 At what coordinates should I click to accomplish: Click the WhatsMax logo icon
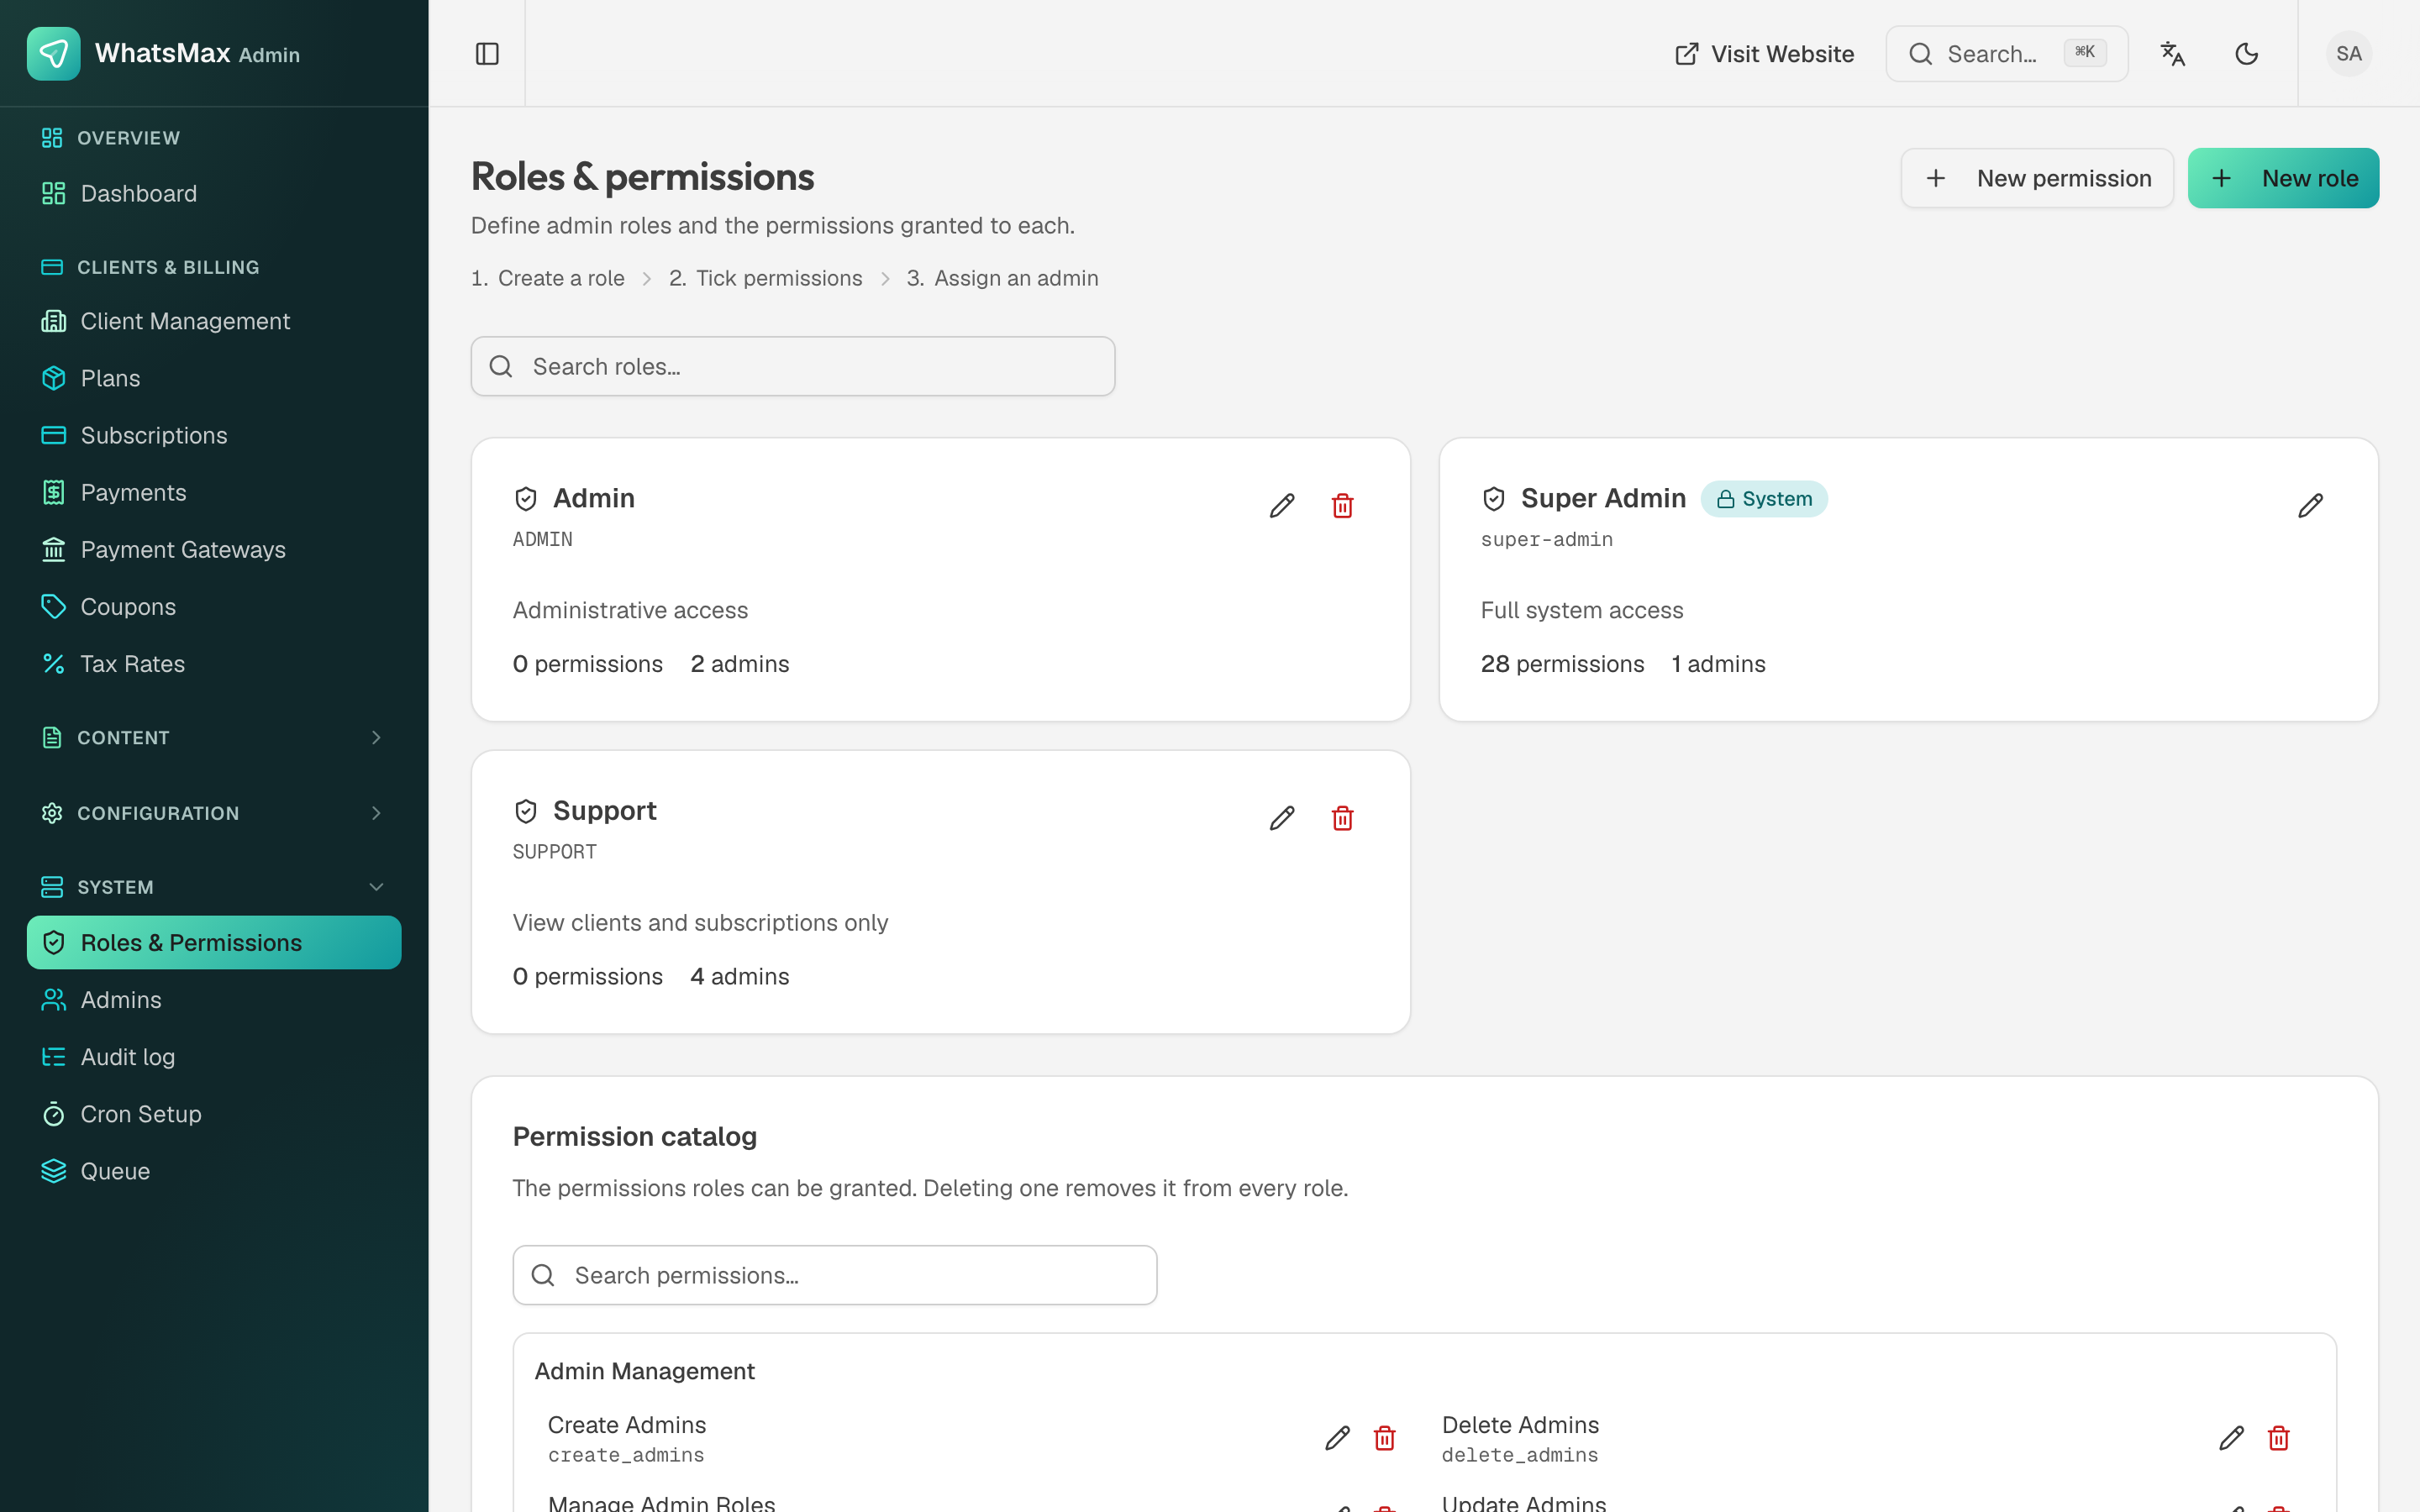(54, 53)
